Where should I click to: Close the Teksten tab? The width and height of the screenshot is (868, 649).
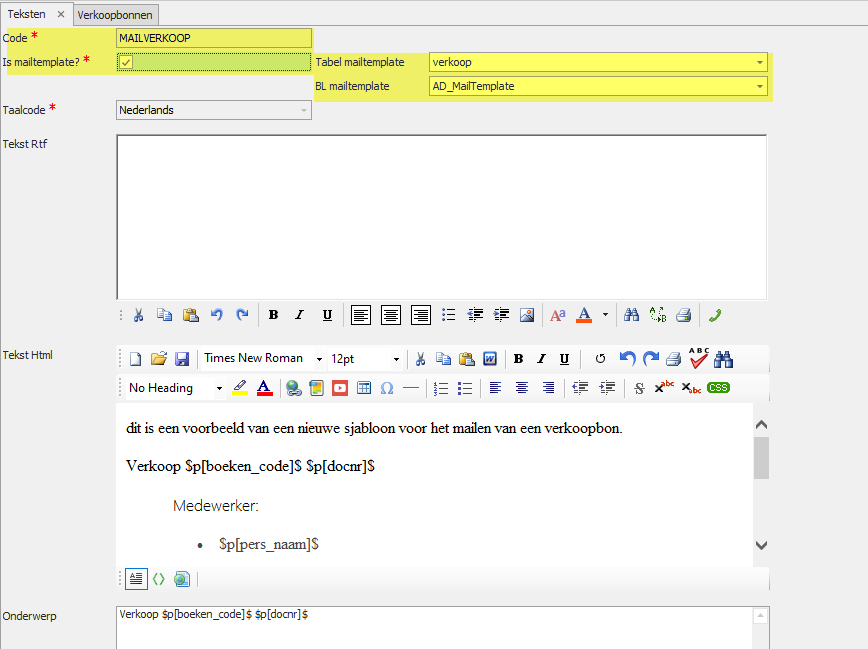[61, 14]
